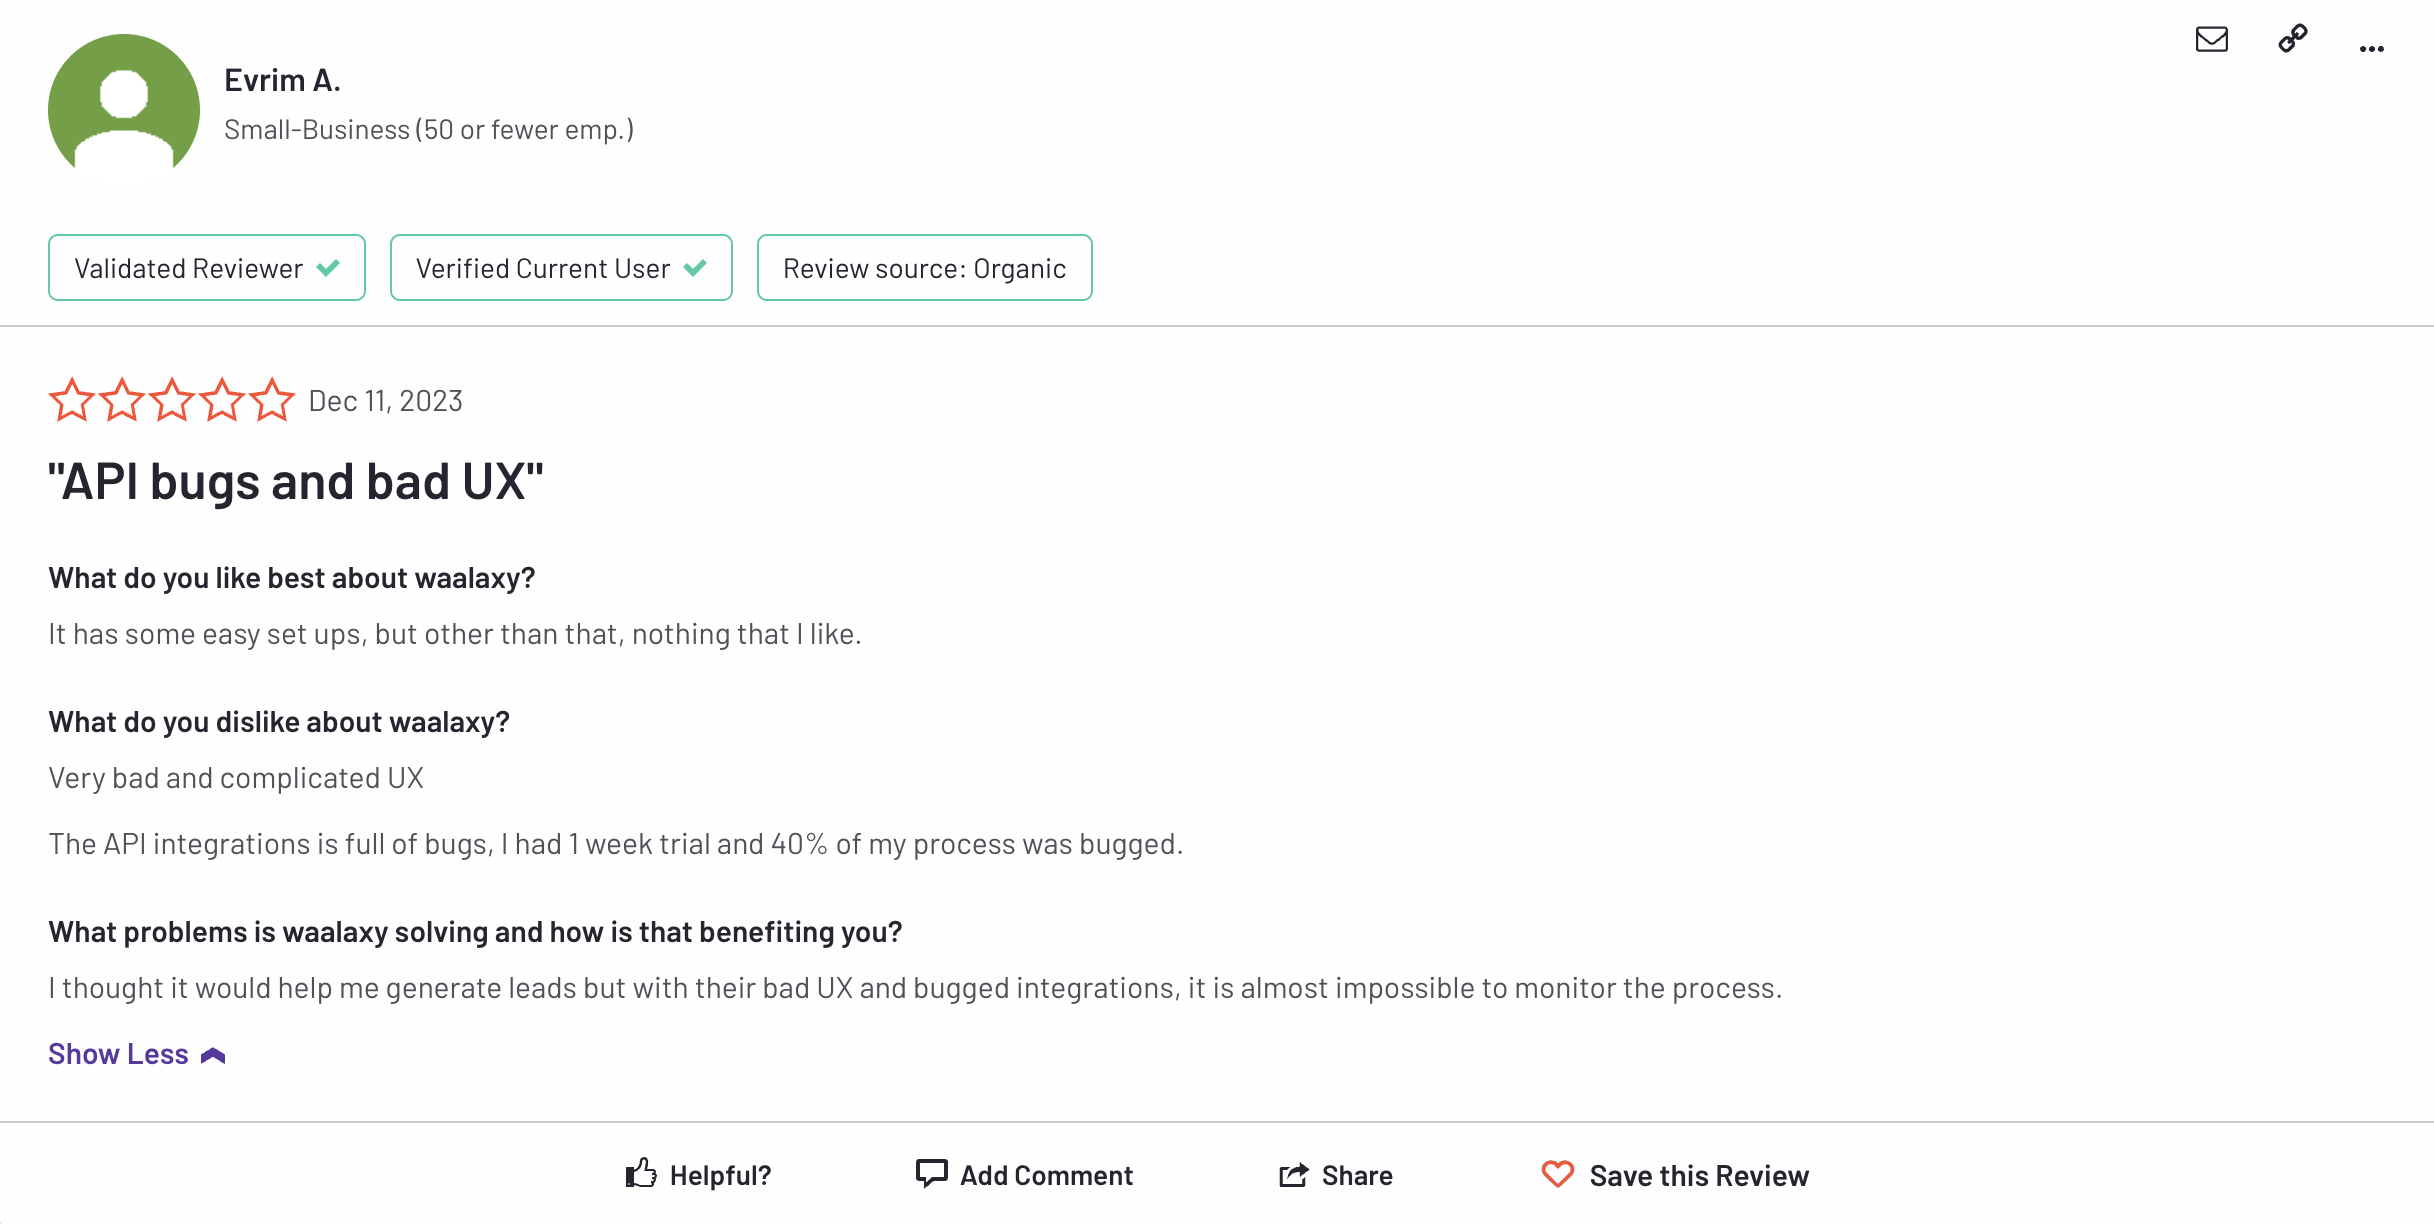Screen dimensions: 2434x1224
Task: Open the three-dots more options menu
Action: point(2371,48)
